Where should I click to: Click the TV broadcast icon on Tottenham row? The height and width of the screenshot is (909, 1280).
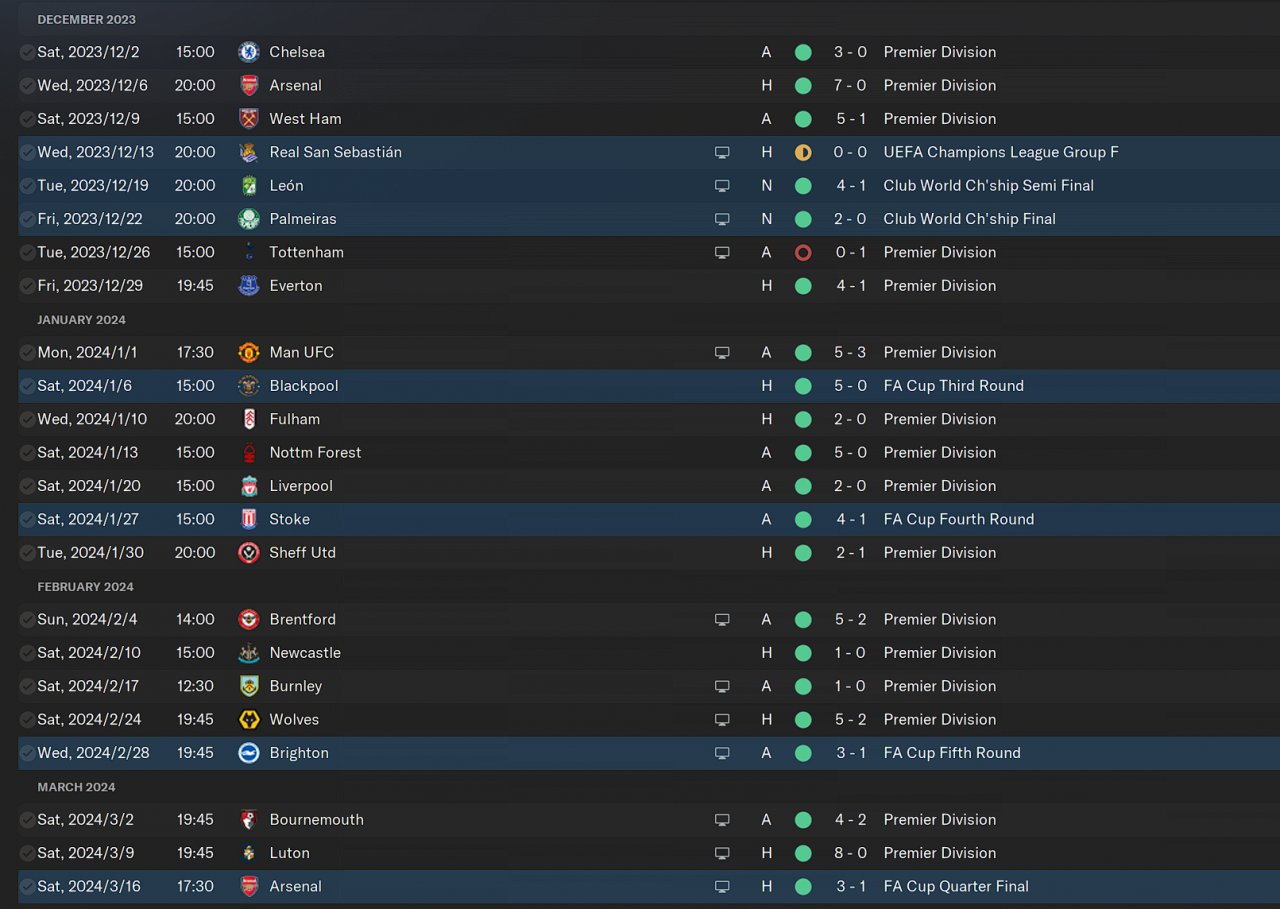point(722,252)
